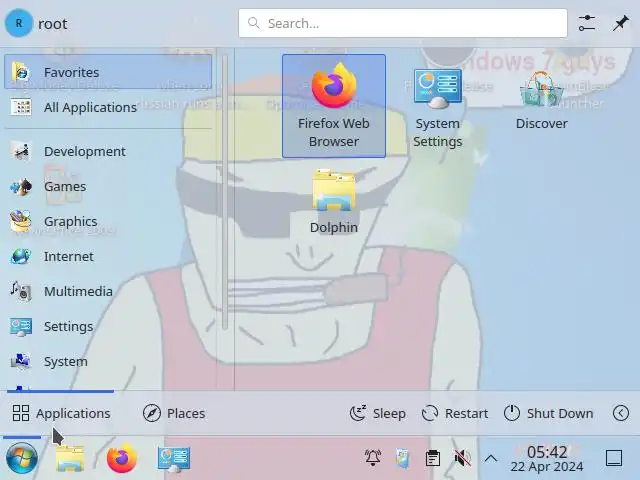Open Firefox from the taskbar
Viewport: 640px width, 480px height.
tap(122, 458)
